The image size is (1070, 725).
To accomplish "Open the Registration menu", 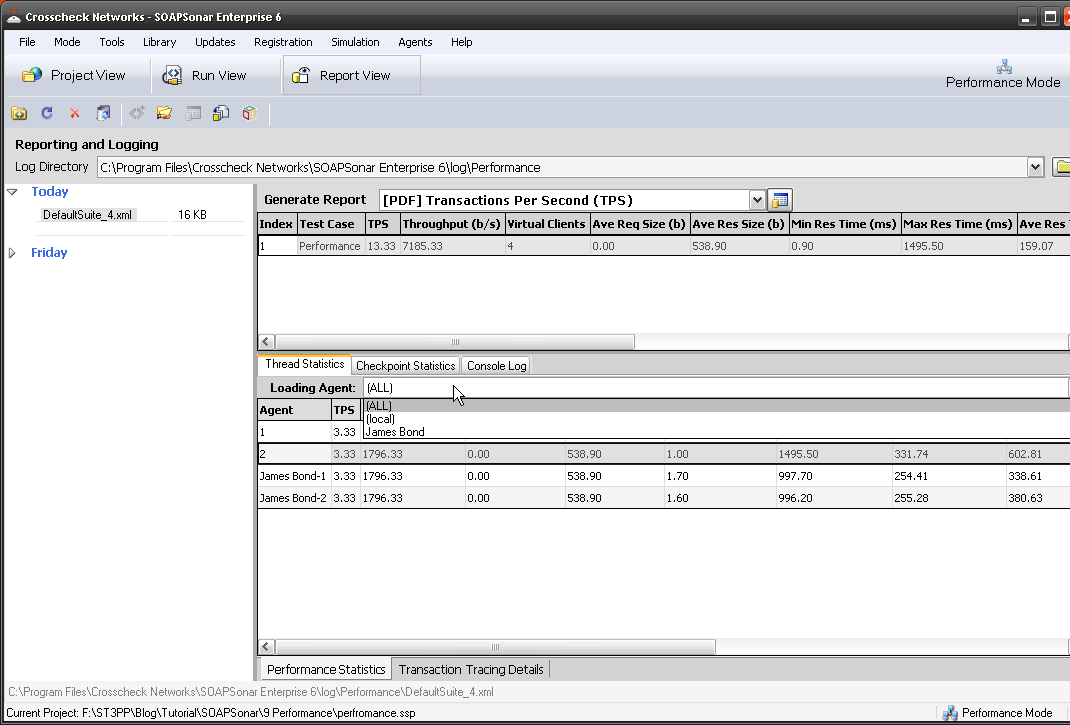I will click(283, 42).
